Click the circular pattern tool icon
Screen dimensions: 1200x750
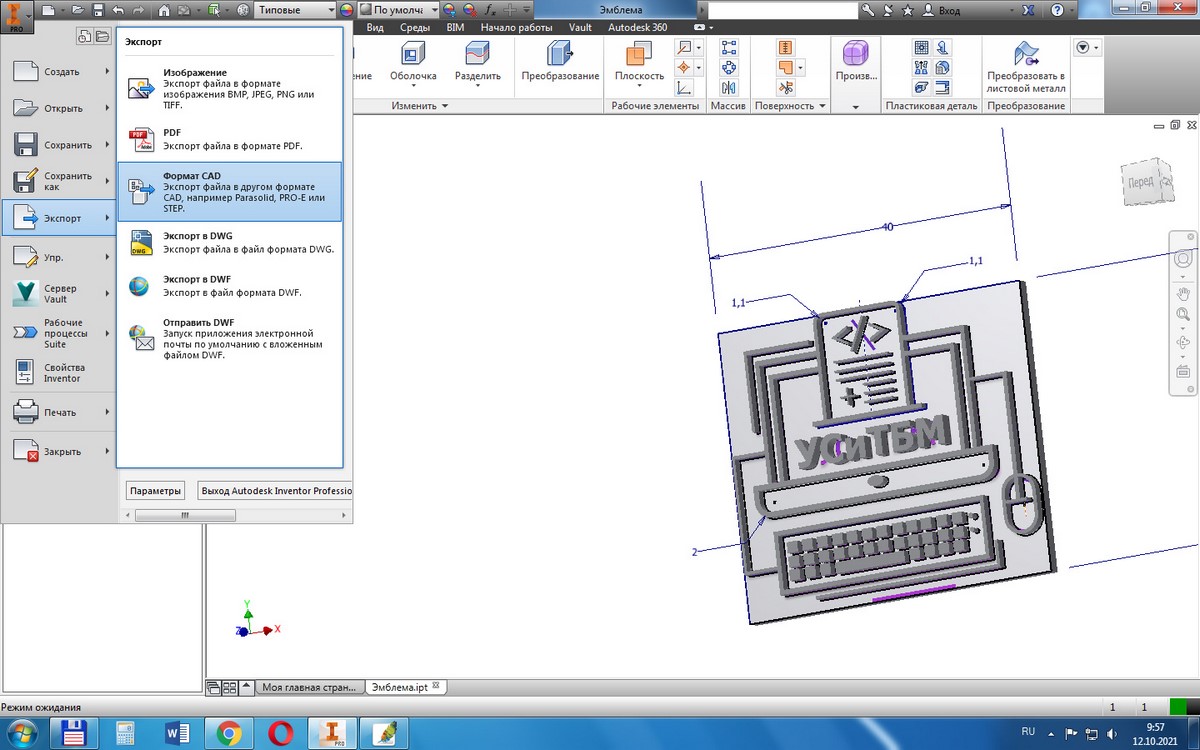point(728,67)
